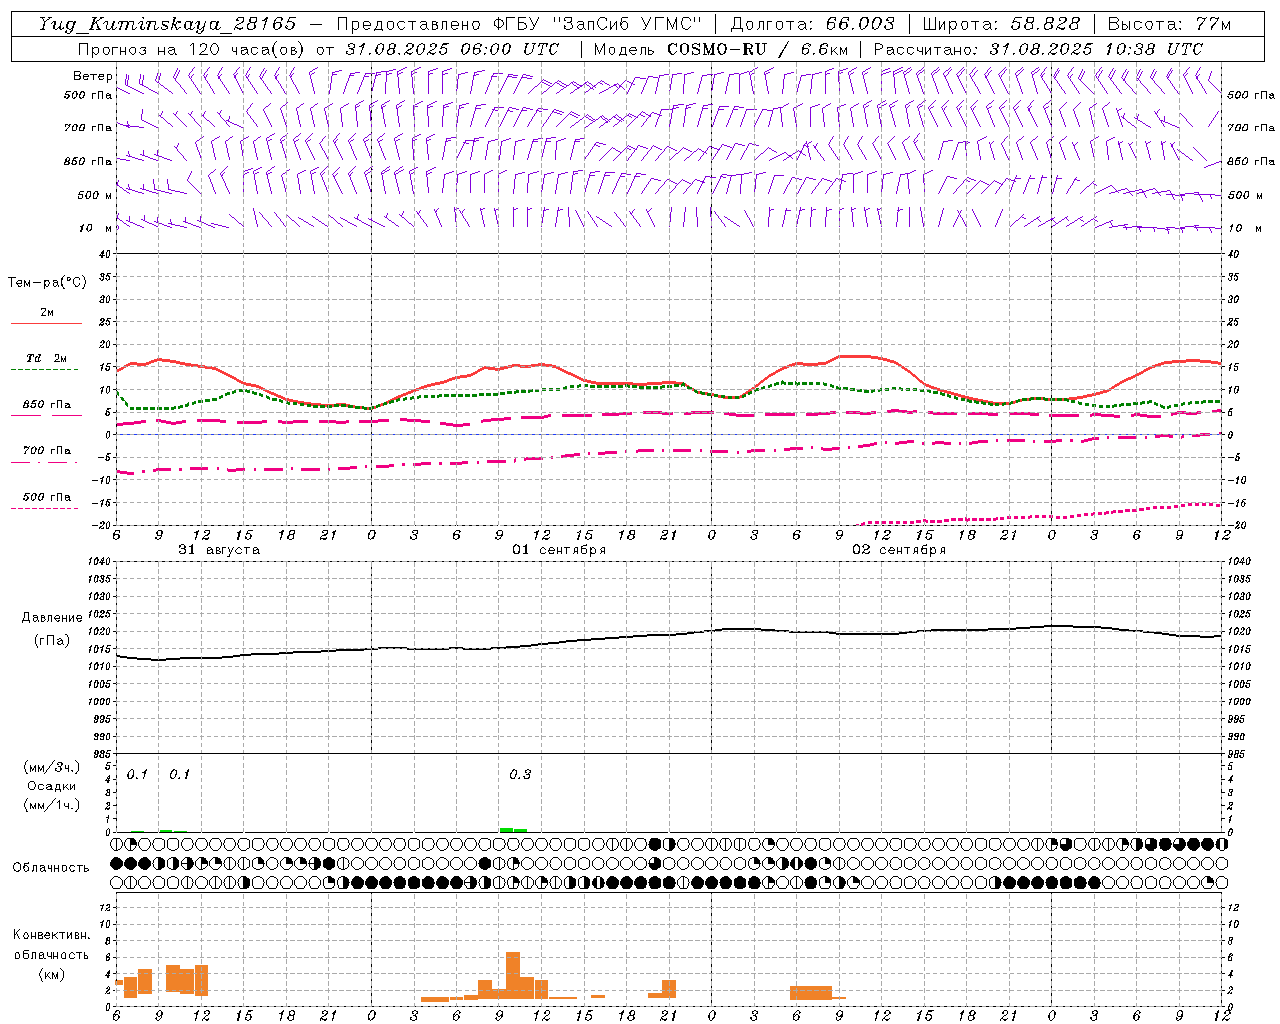1280x1024 pixels.
Task: Click the 02 сентября date label
Action: 899,550
